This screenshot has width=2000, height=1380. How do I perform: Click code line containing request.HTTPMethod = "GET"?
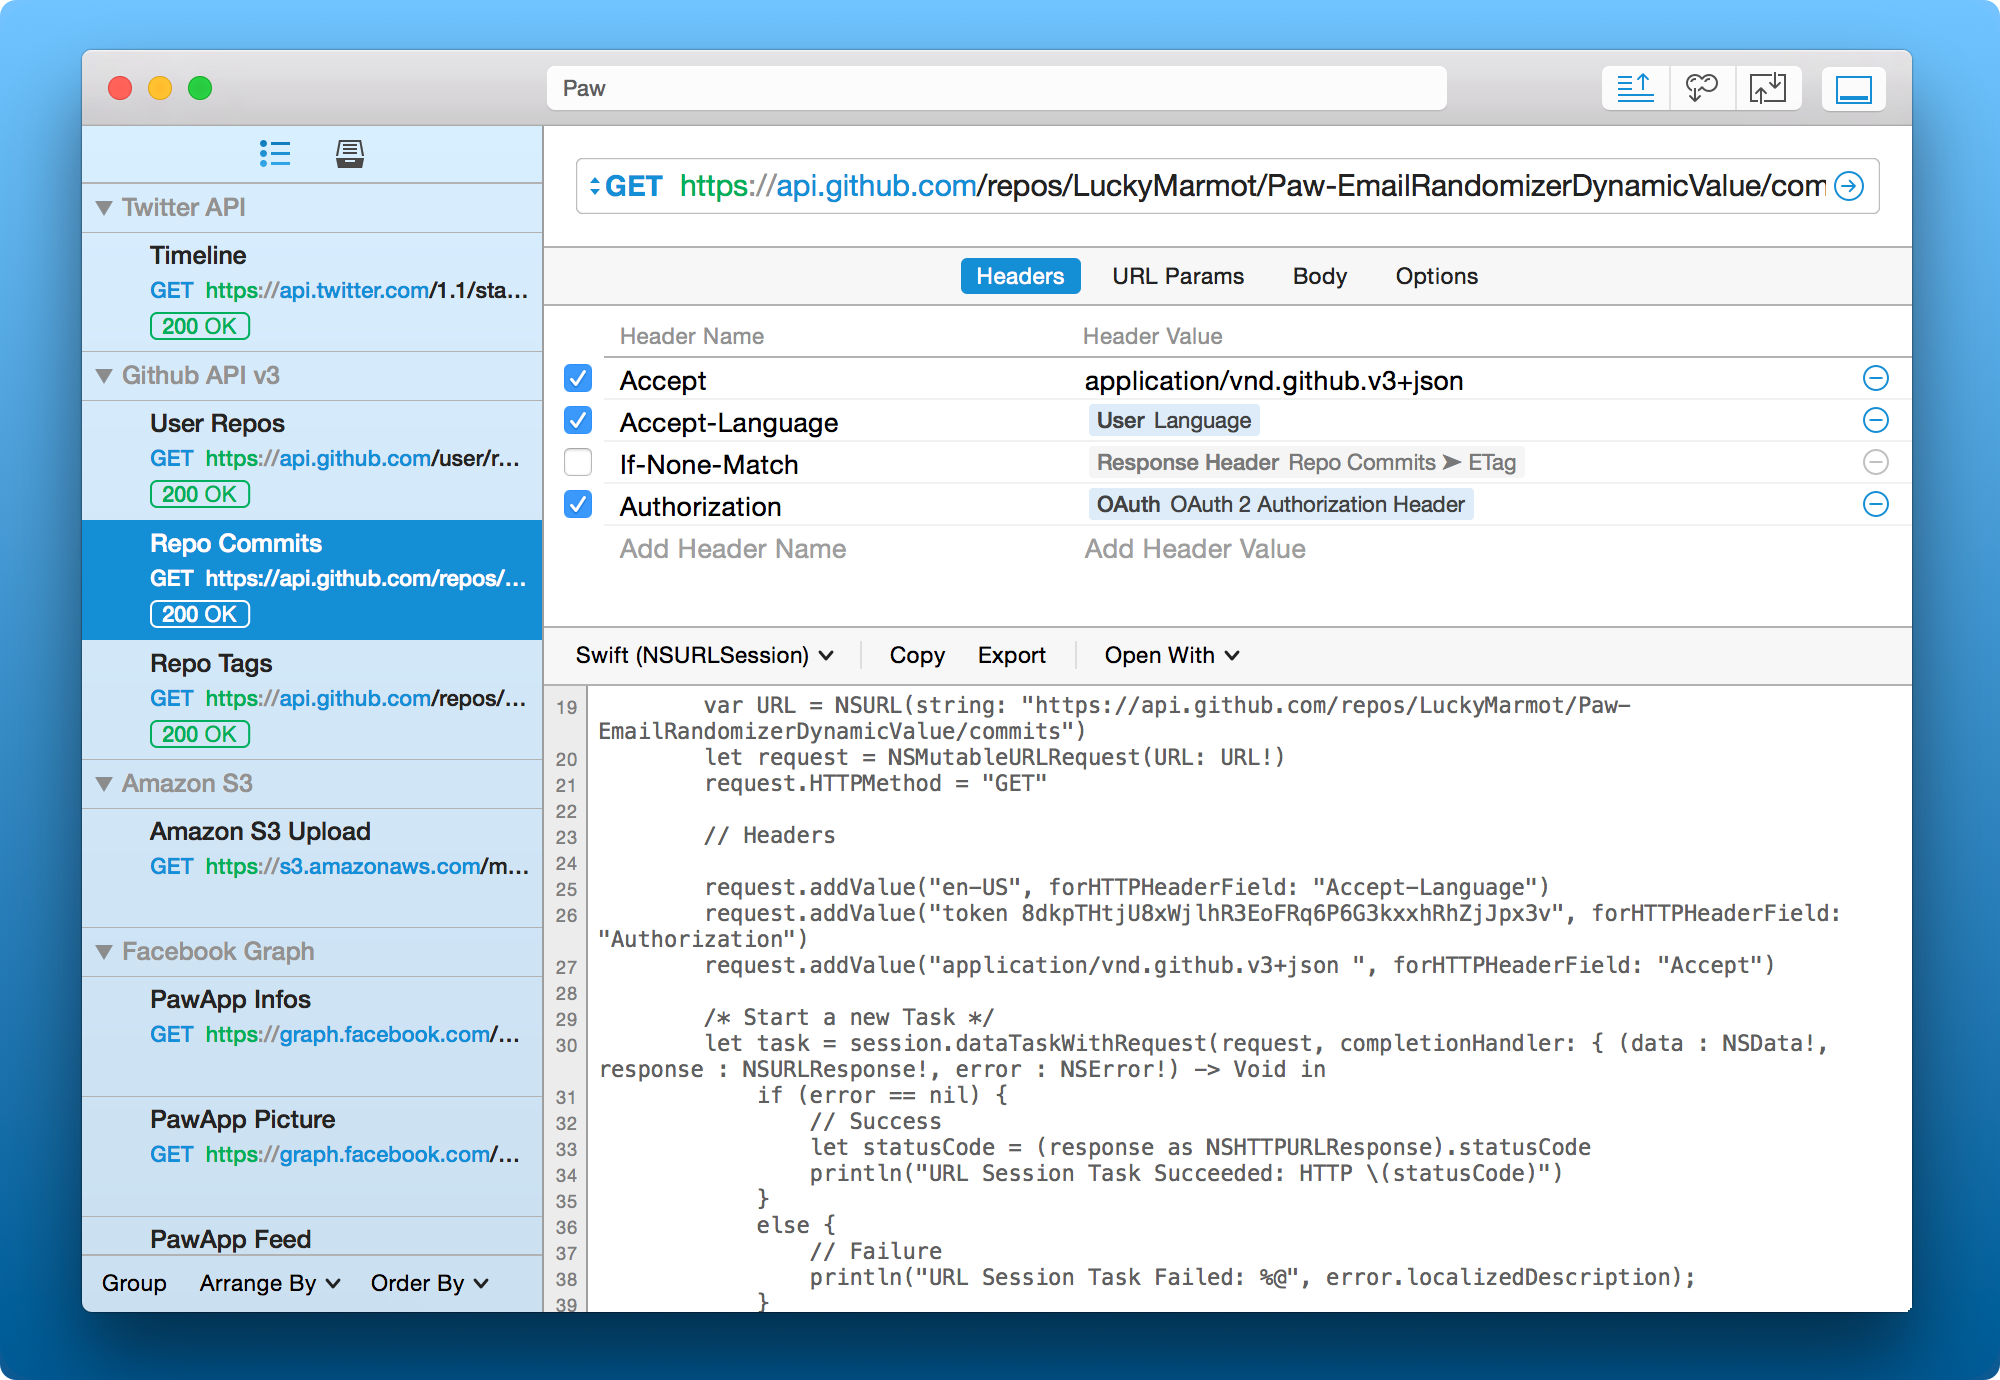pos(875,783)
